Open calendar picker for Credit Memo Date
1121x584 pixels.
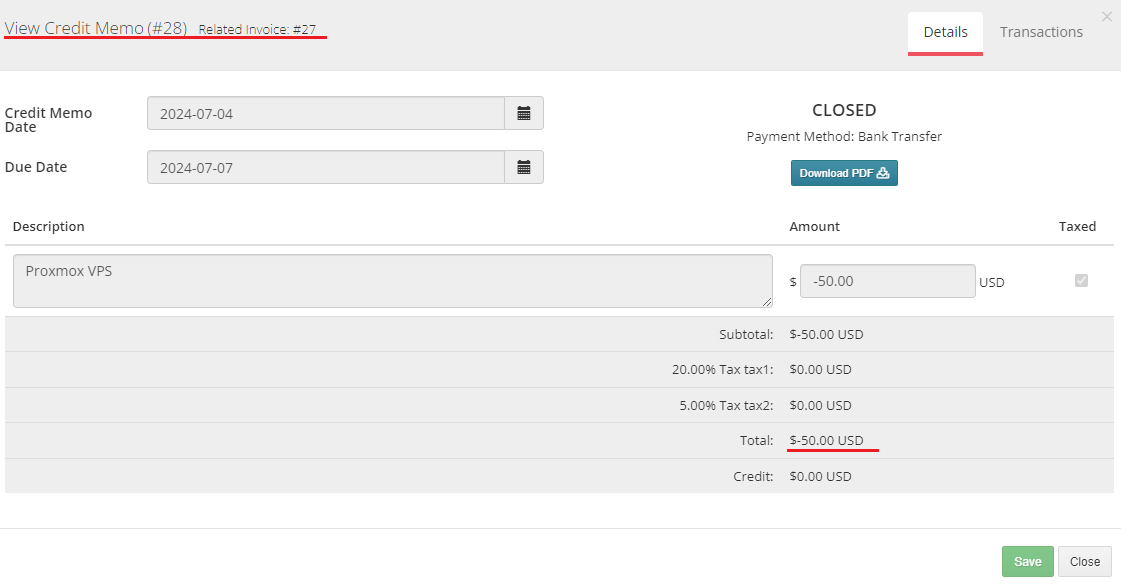click(523, 113)
